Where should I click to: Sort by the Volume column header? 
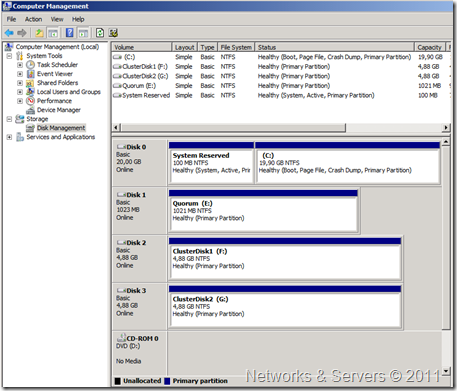tap(142, 47)
